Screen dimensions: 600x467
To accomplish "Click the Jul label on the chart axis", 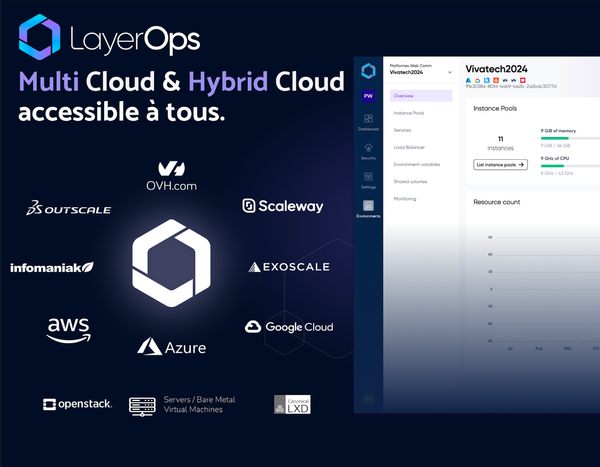I will pyautogui.click(x=510, y=348).
